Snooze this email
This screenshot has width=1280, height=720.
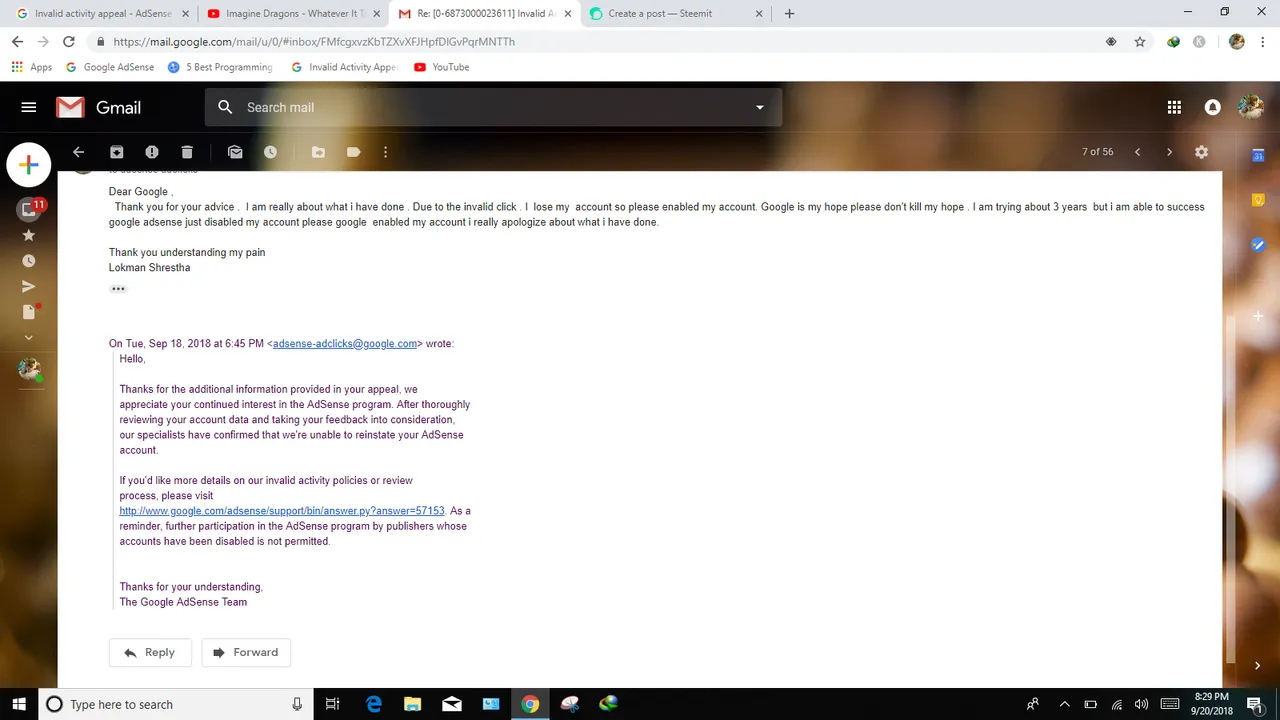(270, 152)
